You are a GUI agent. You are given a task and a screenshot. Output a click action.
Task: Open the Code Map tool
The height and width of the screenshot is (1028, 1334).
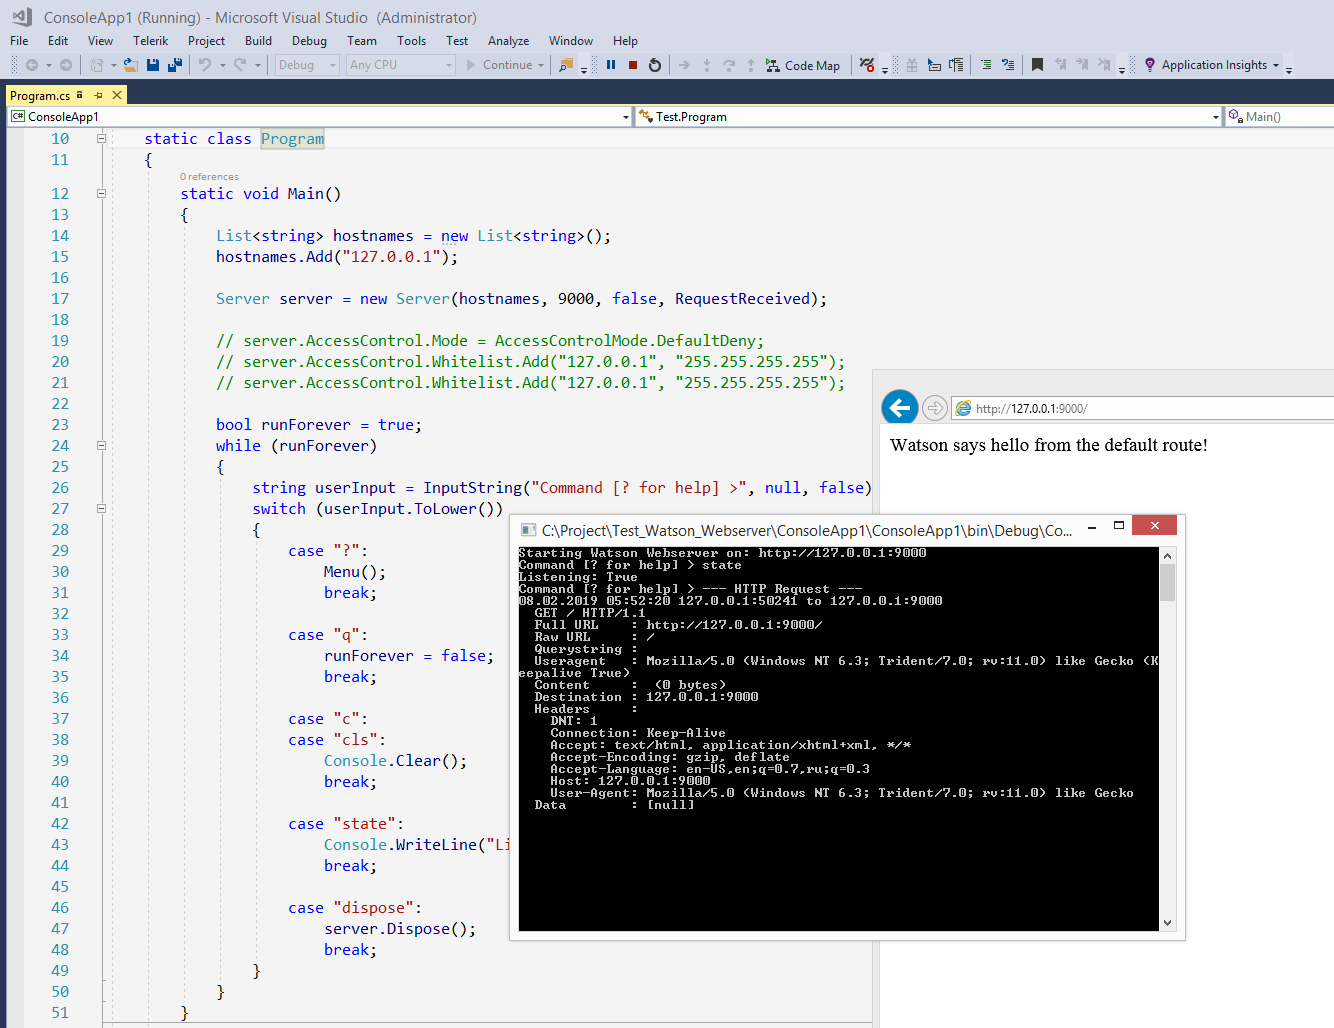803,65
